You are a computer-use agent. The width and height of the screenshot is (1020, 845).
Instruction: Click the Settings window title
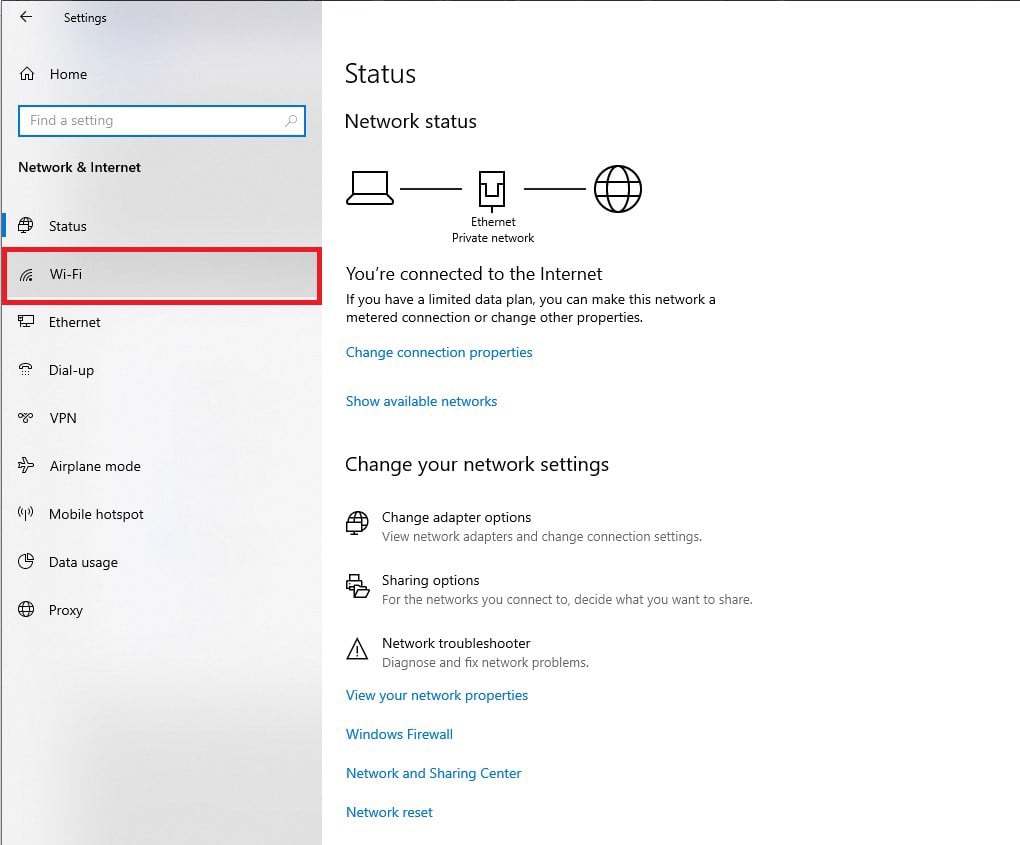[x=85, y=18]
